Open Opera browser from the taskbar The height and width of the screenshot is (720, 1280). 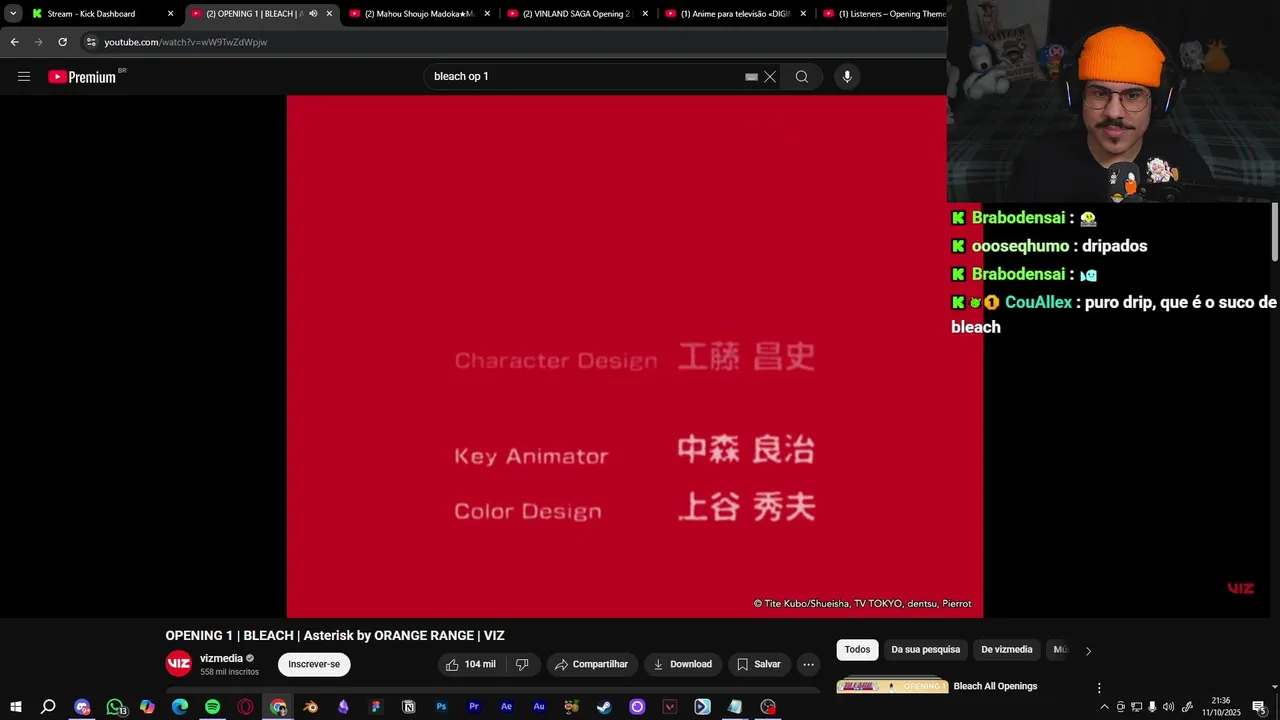[245, 707]
